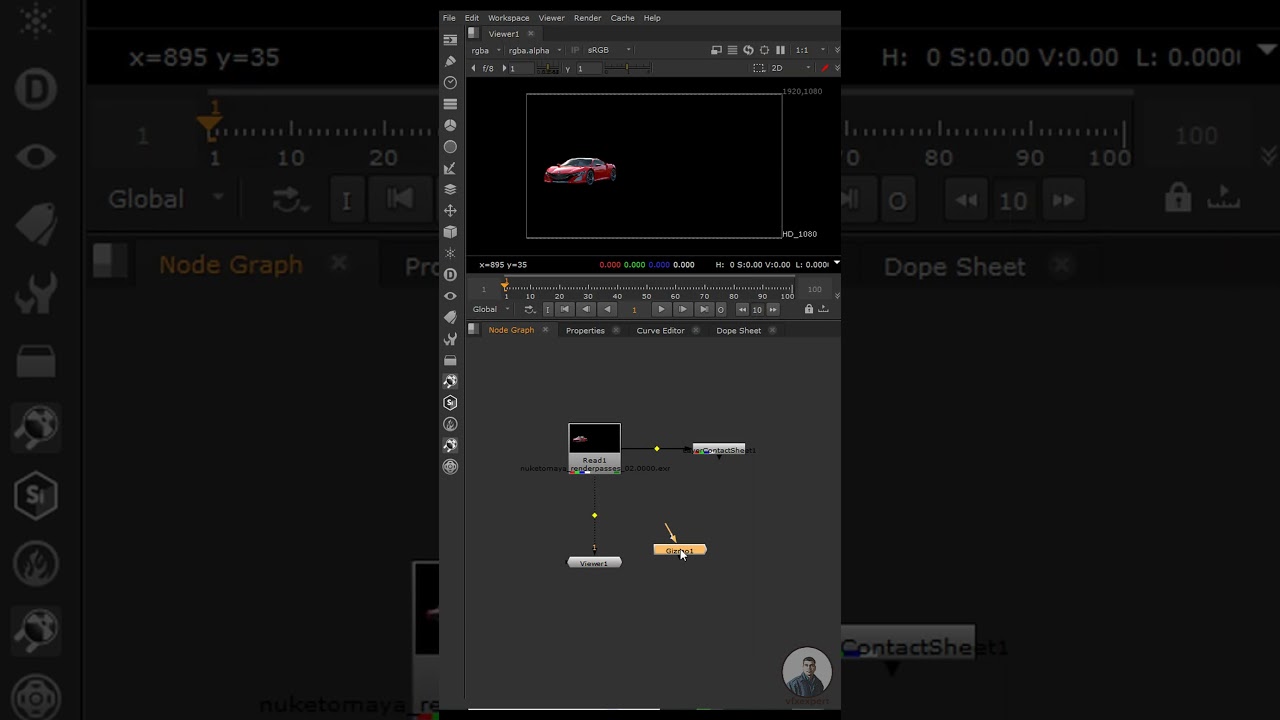The height and width of the screenshot is (720, 1280).
Task: Open the Global frame range dropdown
Action: pyautogui.click(x=491, y=309)
